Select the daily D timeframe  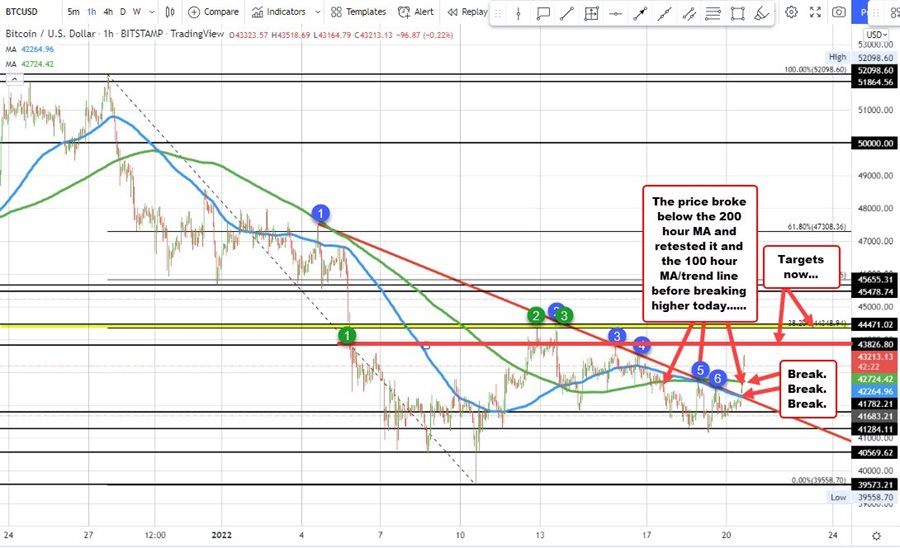coord(122,12)
